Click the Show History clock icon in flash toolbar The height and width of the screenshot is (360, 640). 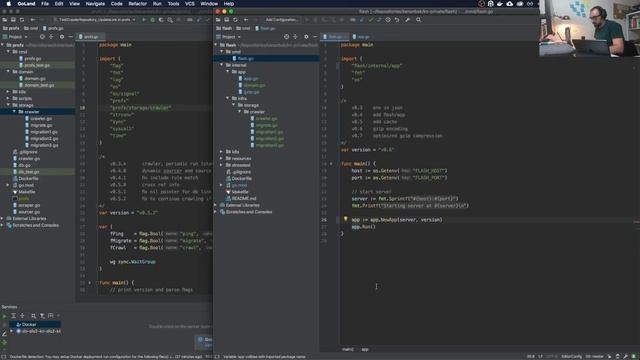388,20
